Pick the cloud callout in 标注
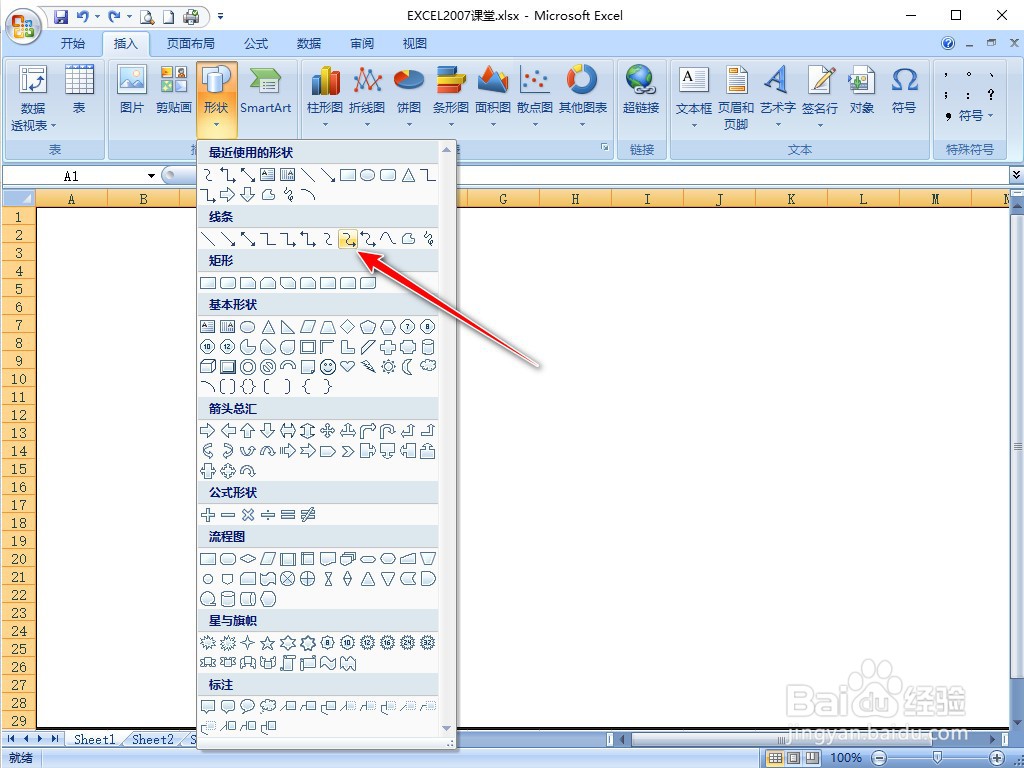 click(268, 706)
